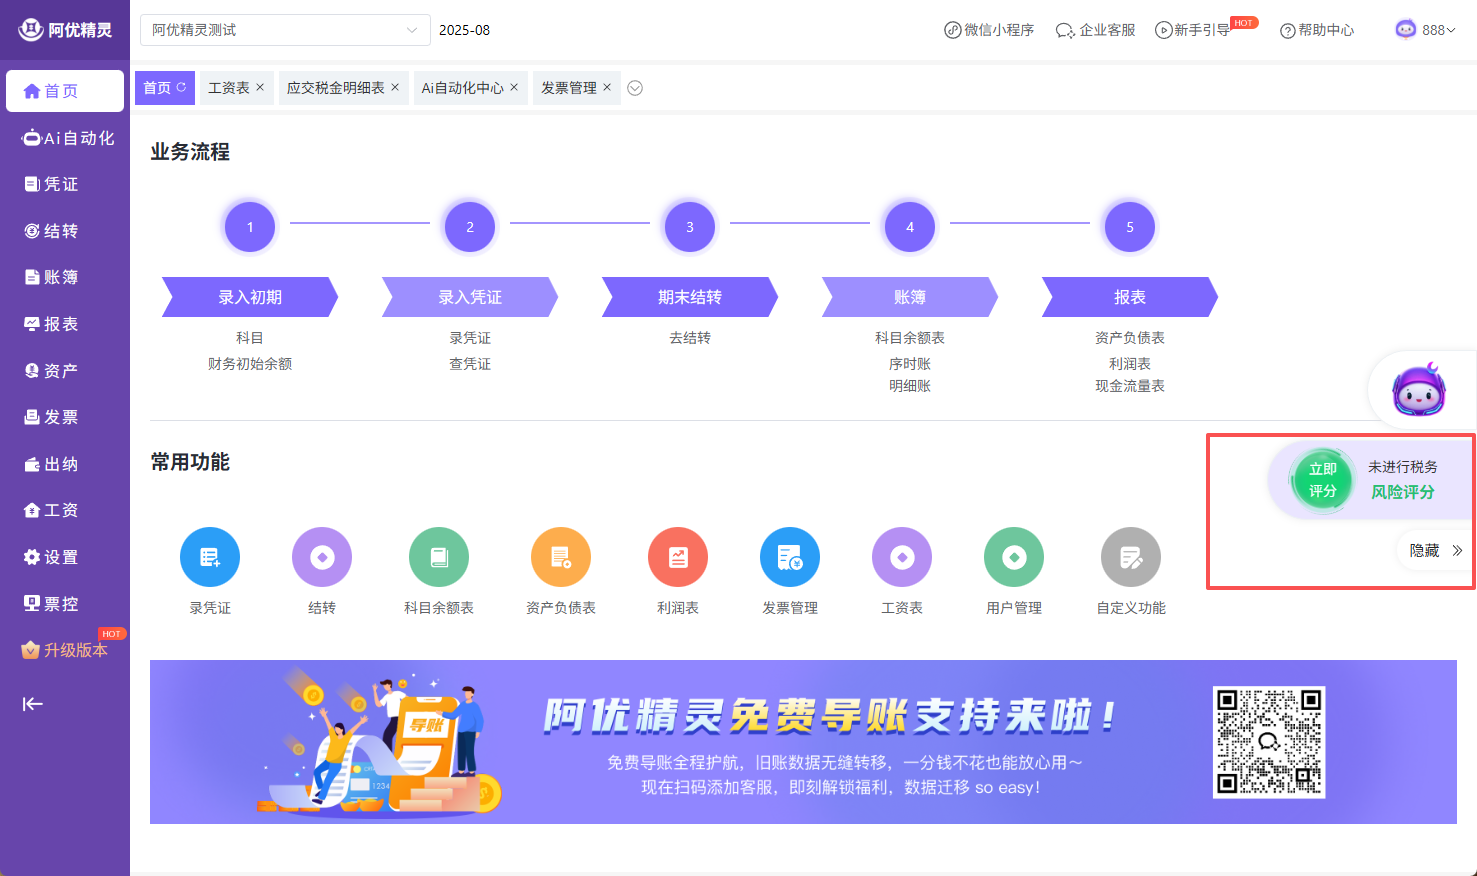Click the QR code in the banner
The image size is (1477, 876).
point(1269,742)
